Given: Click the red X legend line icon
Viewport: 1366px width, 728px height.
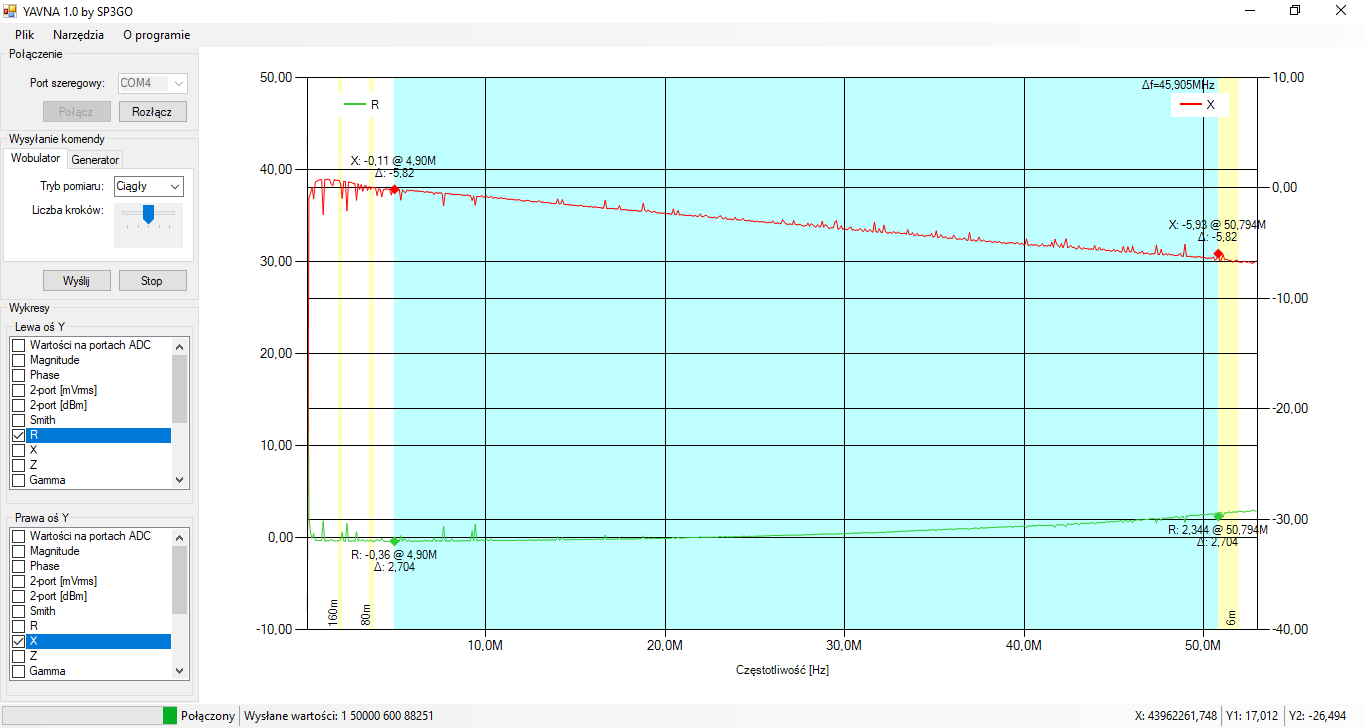Looking at the screenshot, I should [1190, 104].
